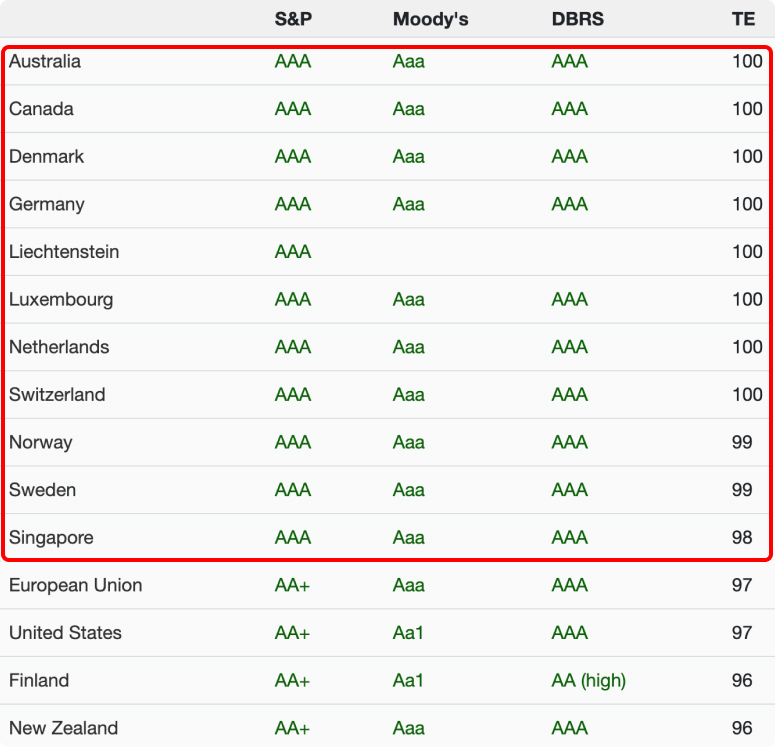Open the Luxembourg link
775x747 pixels.
(61, 300)
